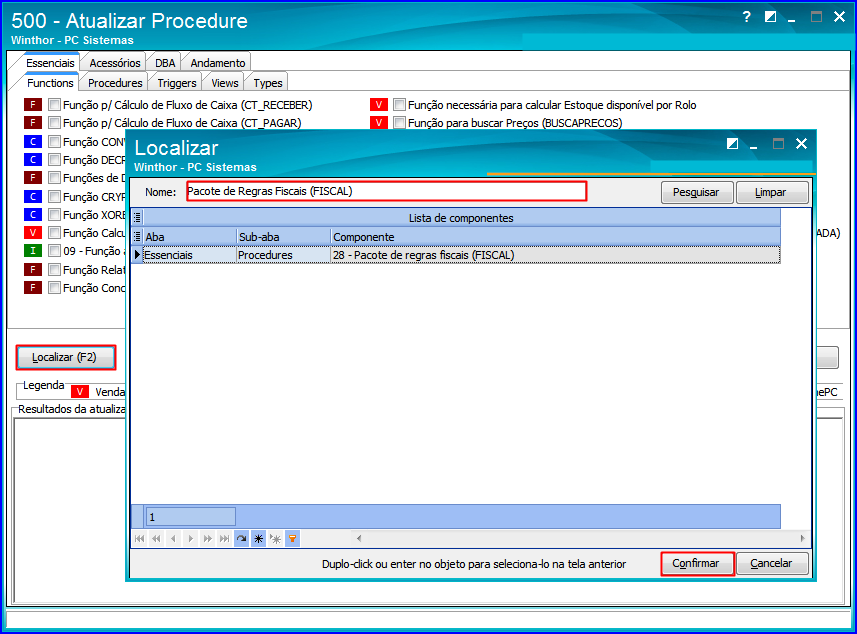The width and height of the screenshot is (857, 634).
Task: Click the skin/theme icon in Localizar title bar
Action: pos(732,144)
